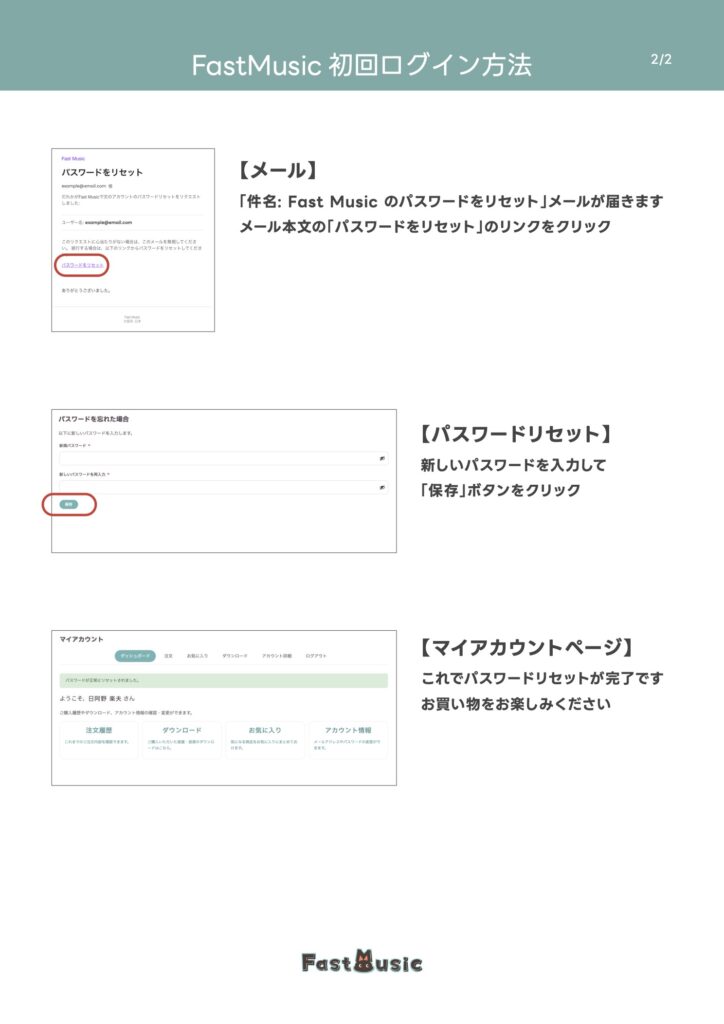Viewport: 724px width, 1024px height.
Task: Toggle visibility eye in the new password field
Action: (383, 458)
